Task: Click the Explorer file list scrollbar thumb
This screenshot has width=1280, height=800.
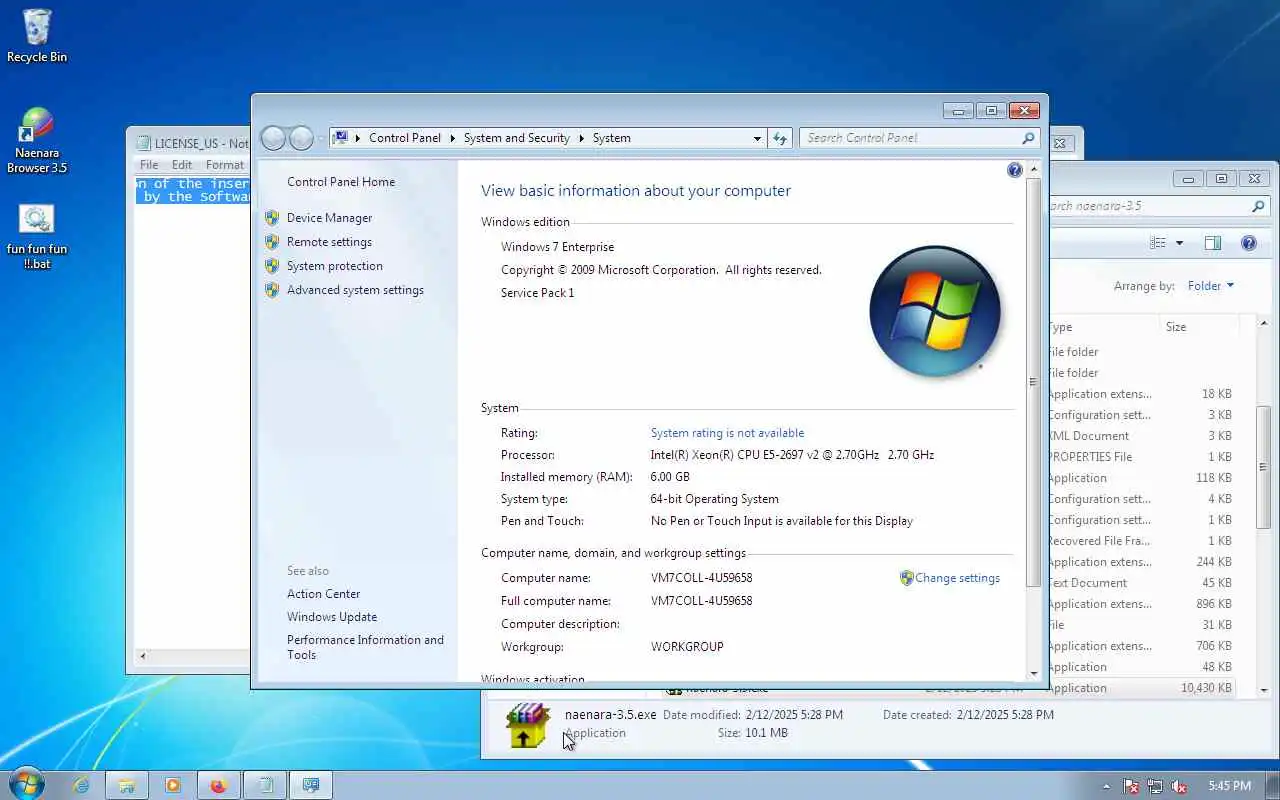Action: coord(1264,466)
